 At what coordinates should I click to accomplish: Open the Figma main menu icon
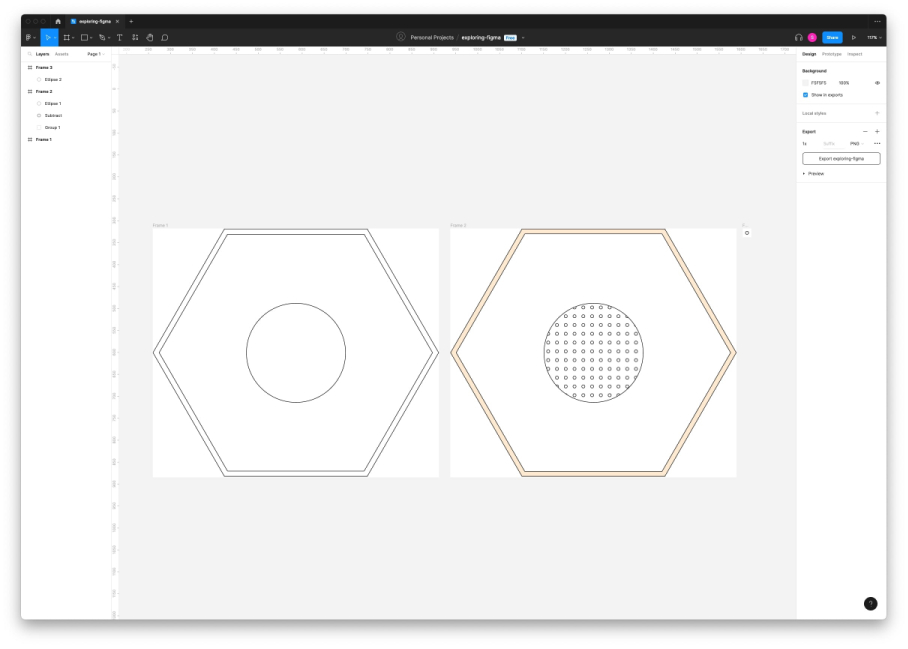(28, 38)
